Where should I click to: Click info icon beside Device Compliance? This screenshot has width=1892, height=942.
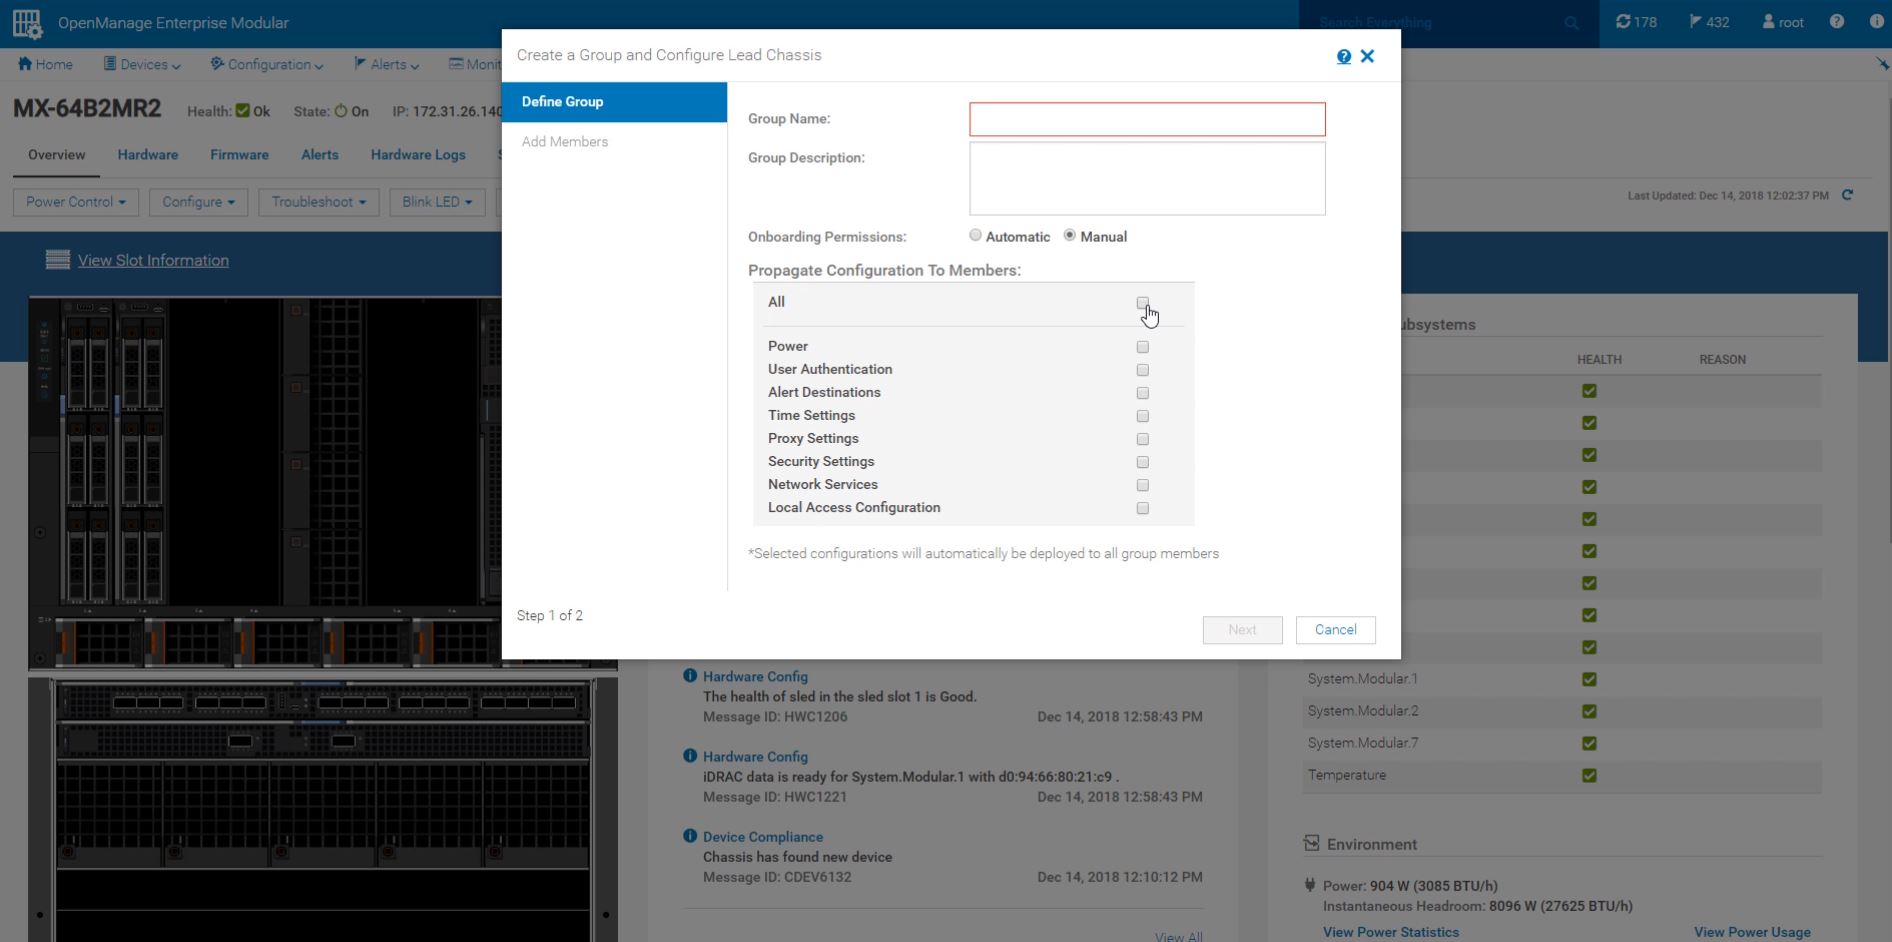(x=690, y=836)
